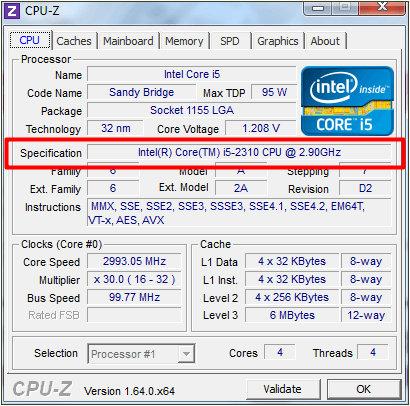Click the Version 1.64.0.x64 text

tap(129, 391)
